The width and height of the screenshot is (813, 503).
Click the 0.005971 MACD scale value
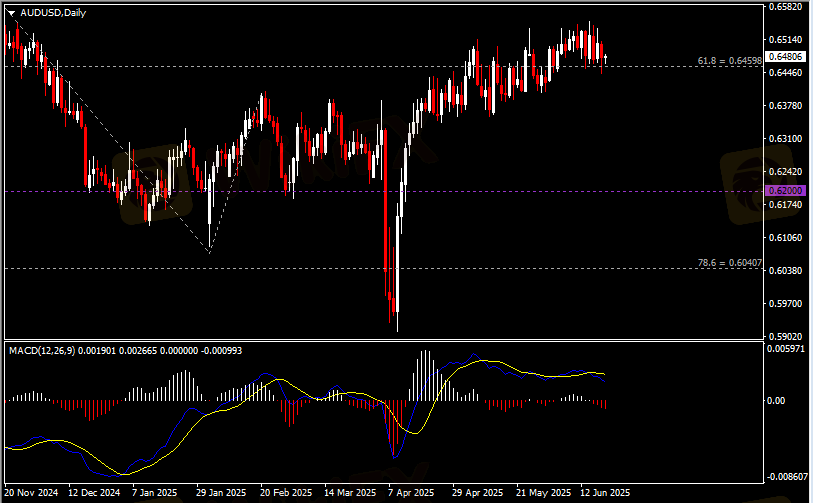[786, 349]
